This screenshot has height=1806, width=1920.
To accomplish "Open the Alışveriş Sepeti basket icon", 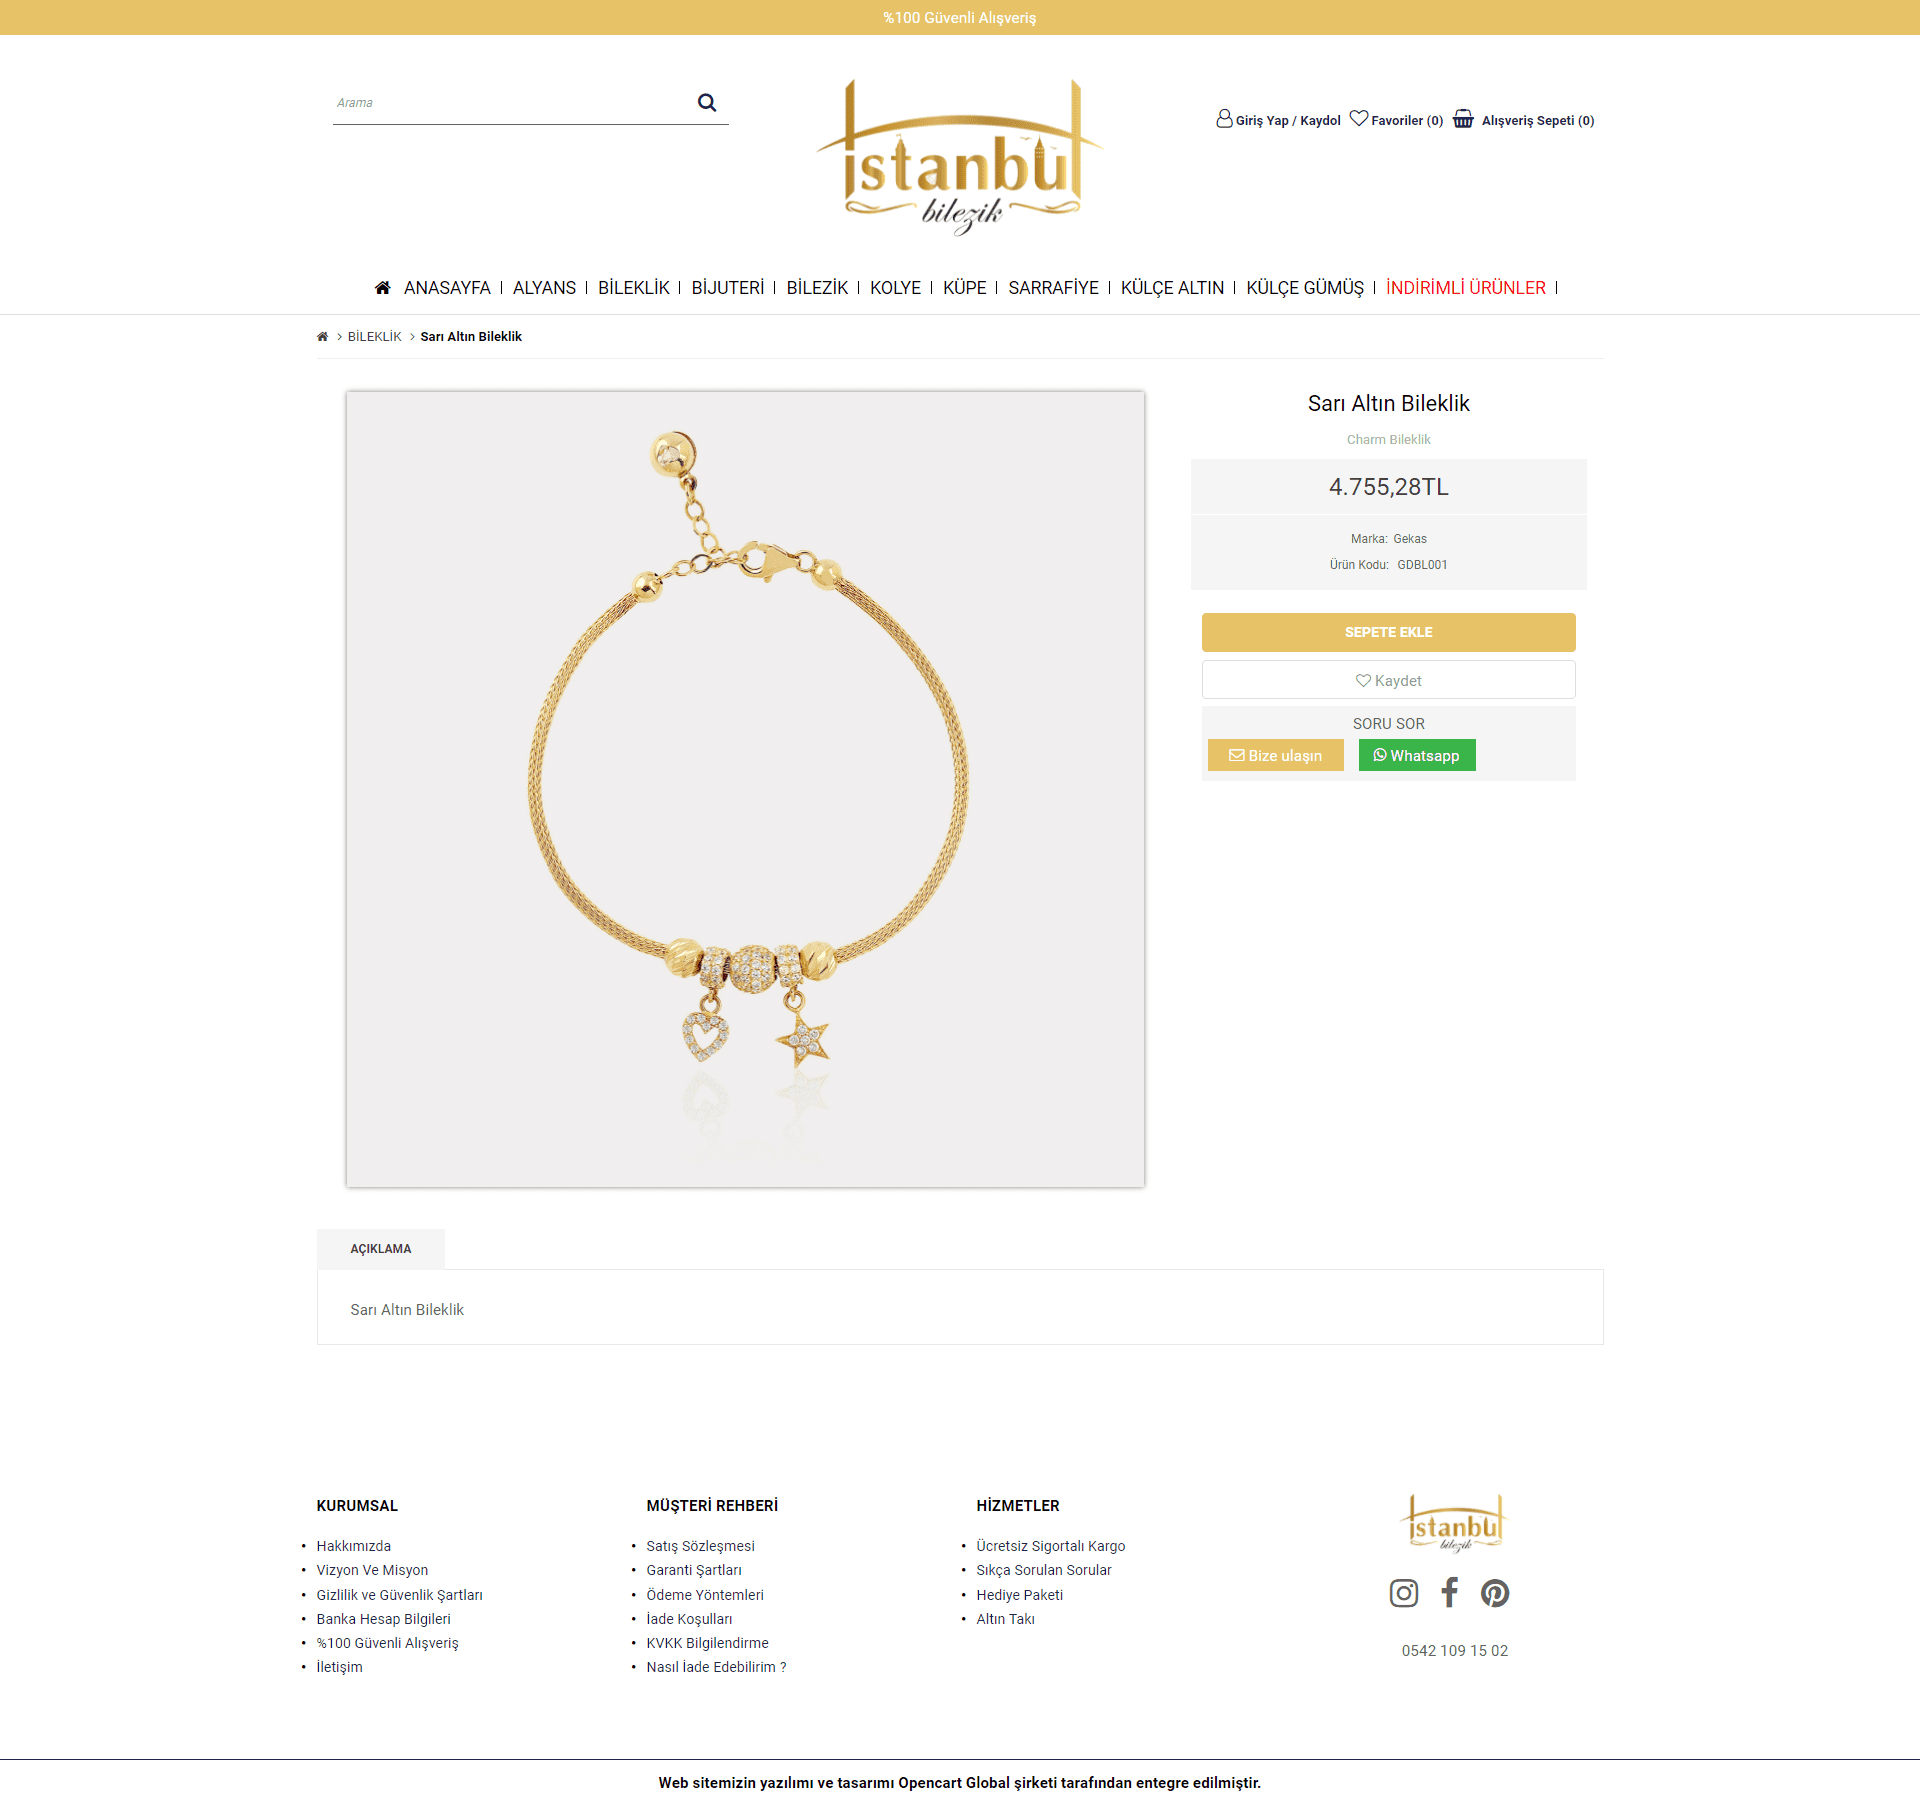I will [x=1463, y=118].
